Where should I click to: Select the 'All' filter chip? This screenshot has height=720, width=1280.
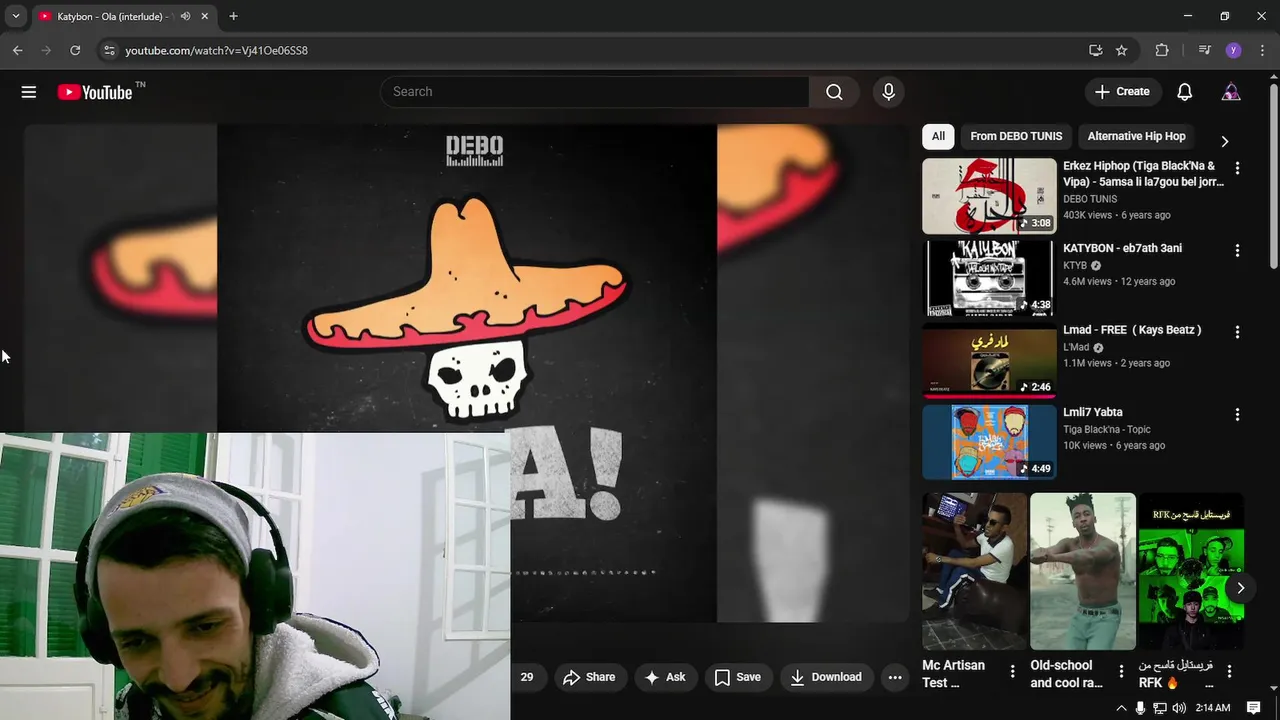938,136
